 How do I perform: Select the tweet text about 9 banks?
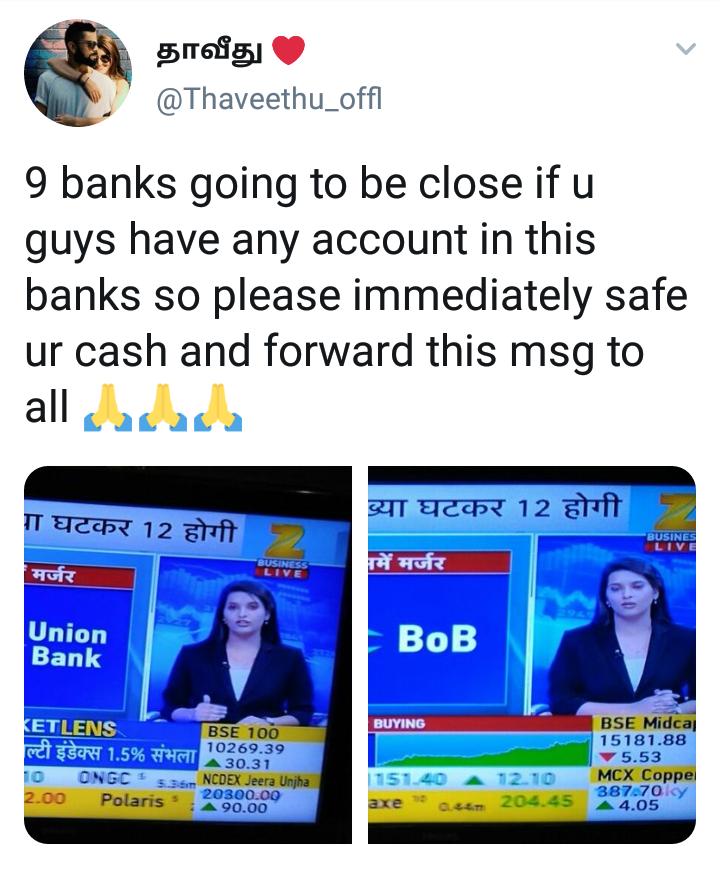356,295
